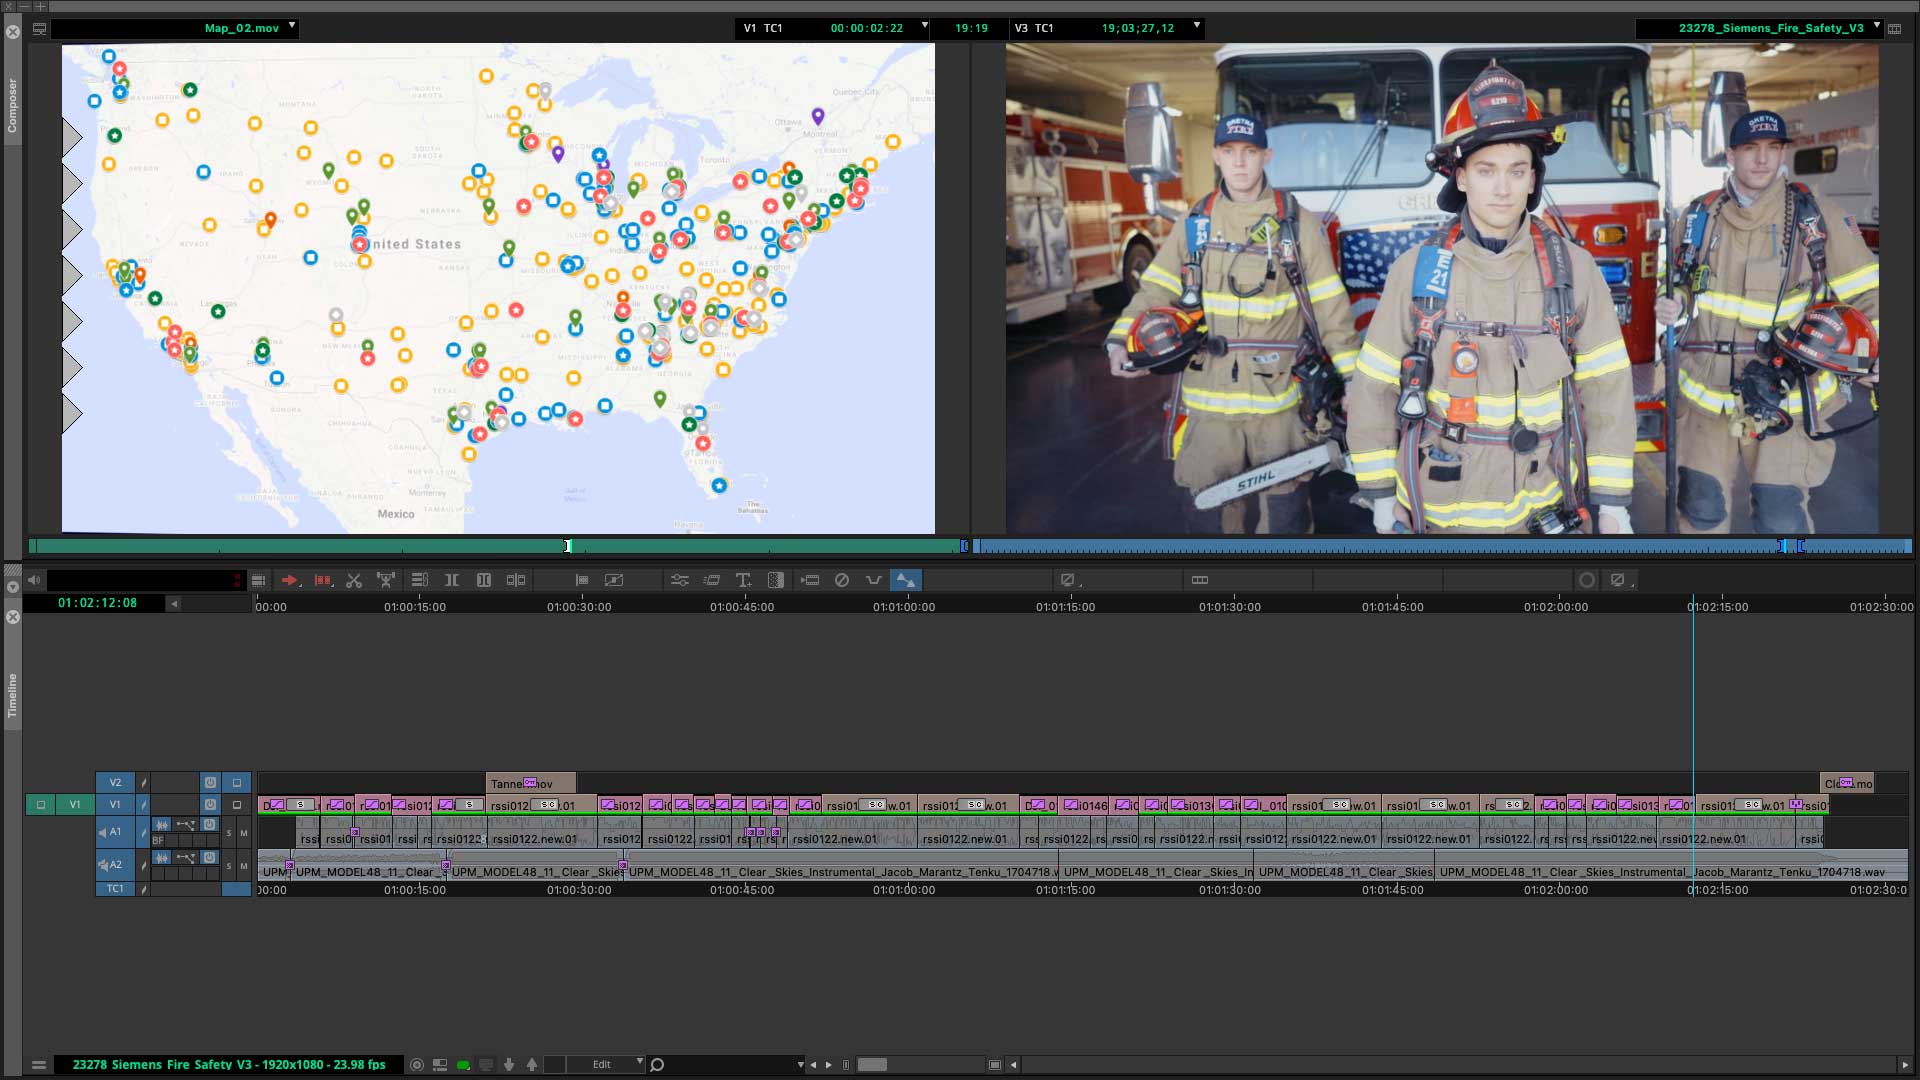Click the Title Tool icon

click(x=744, y=580)
